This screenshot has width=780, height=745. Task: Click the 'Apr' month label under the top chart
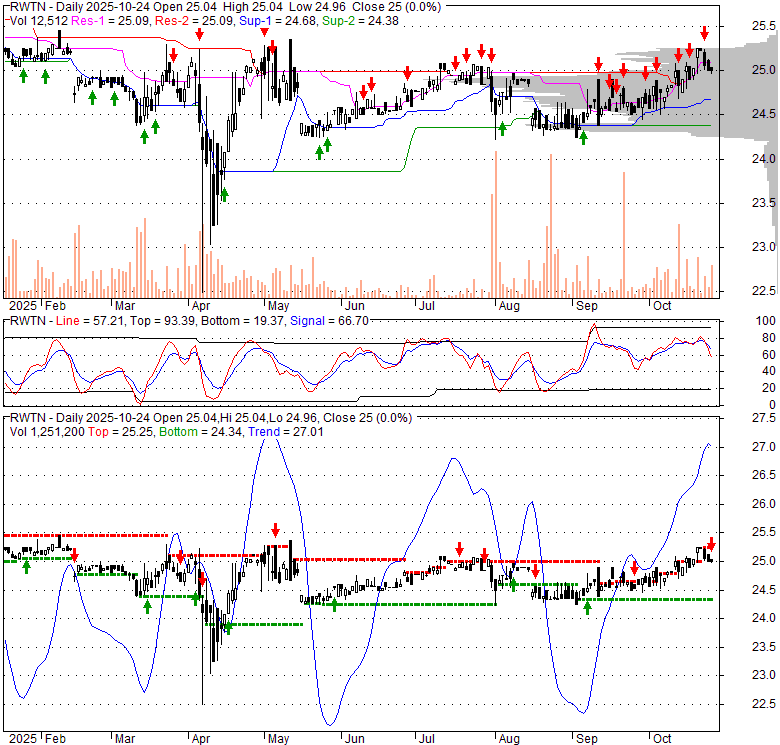[201, 306]
